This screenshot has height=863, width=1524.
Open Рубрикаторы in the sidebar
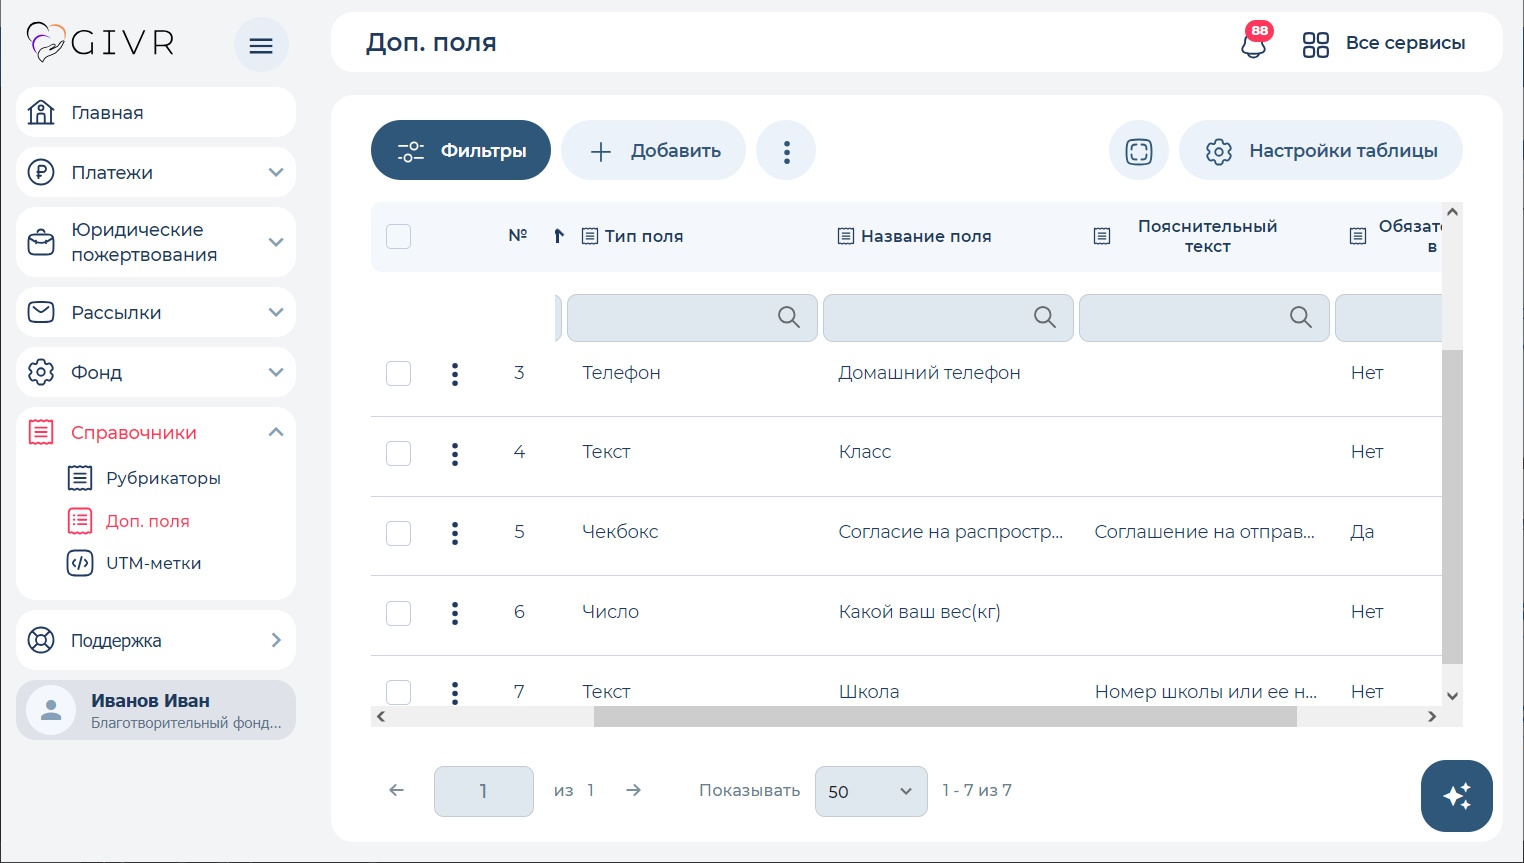tap(144, 478)
